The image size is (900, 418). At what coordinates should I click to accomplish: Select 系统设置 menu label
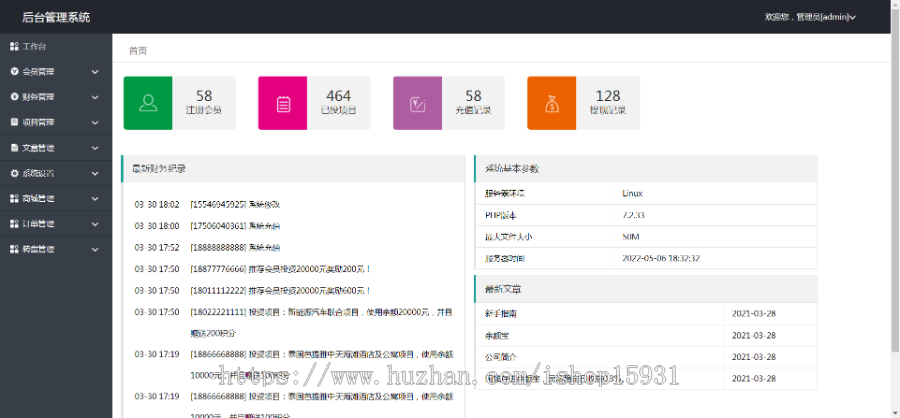pos(38,173)
